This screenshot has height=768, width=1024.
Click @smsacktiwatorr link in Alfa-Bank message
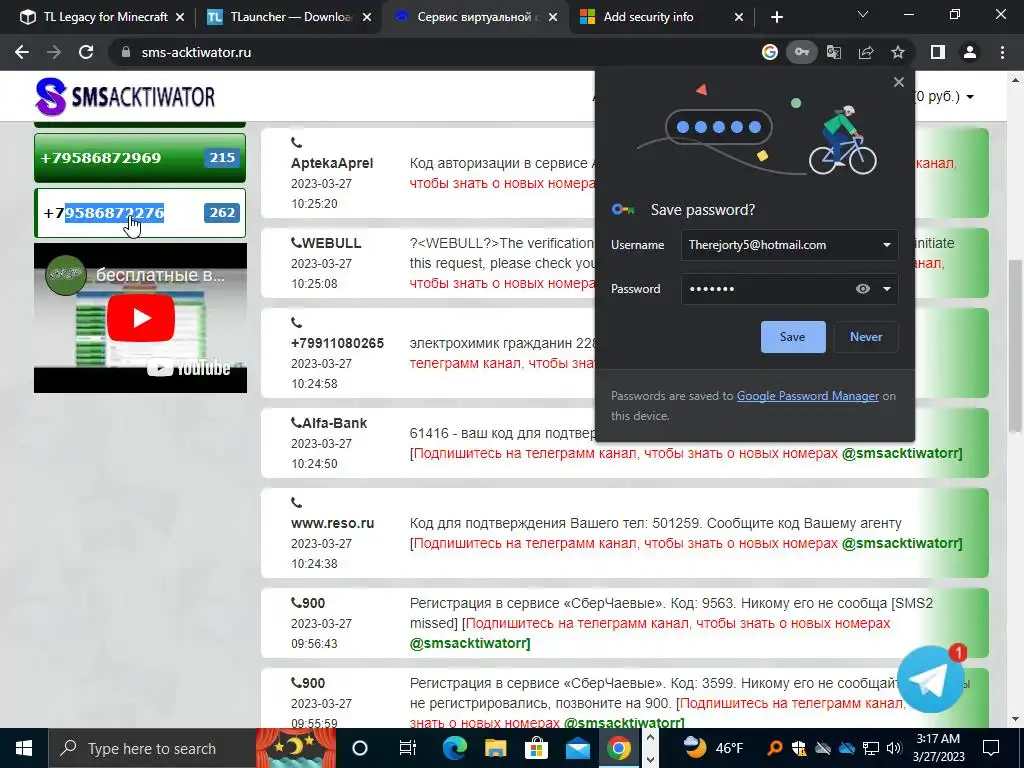point(901,453)
